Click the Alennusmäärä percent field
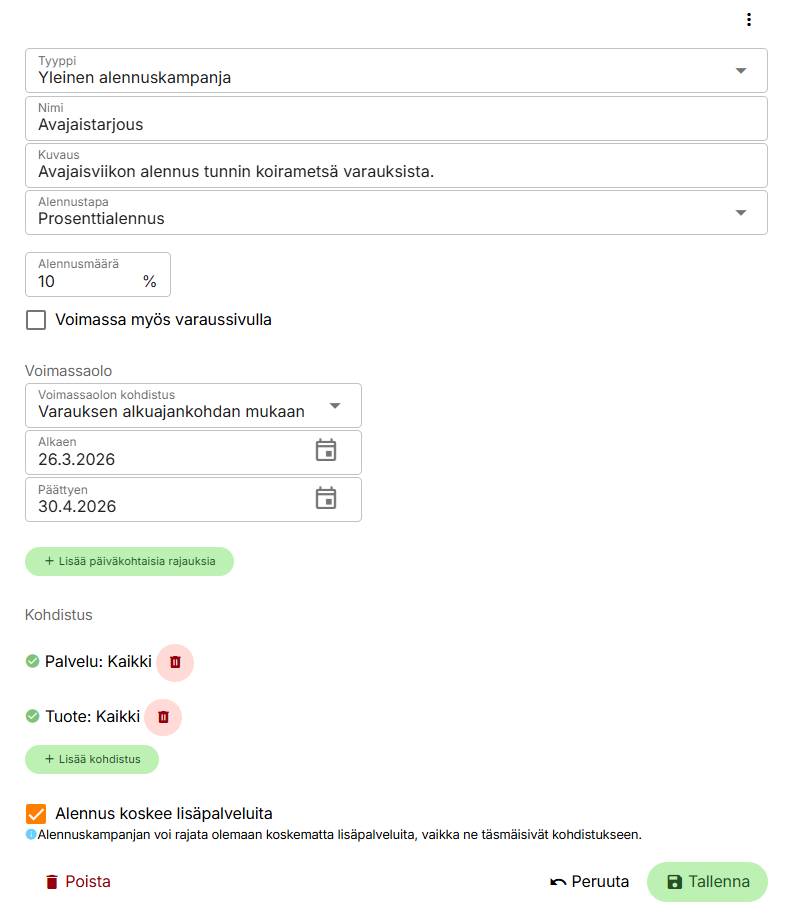 [85, 281]
